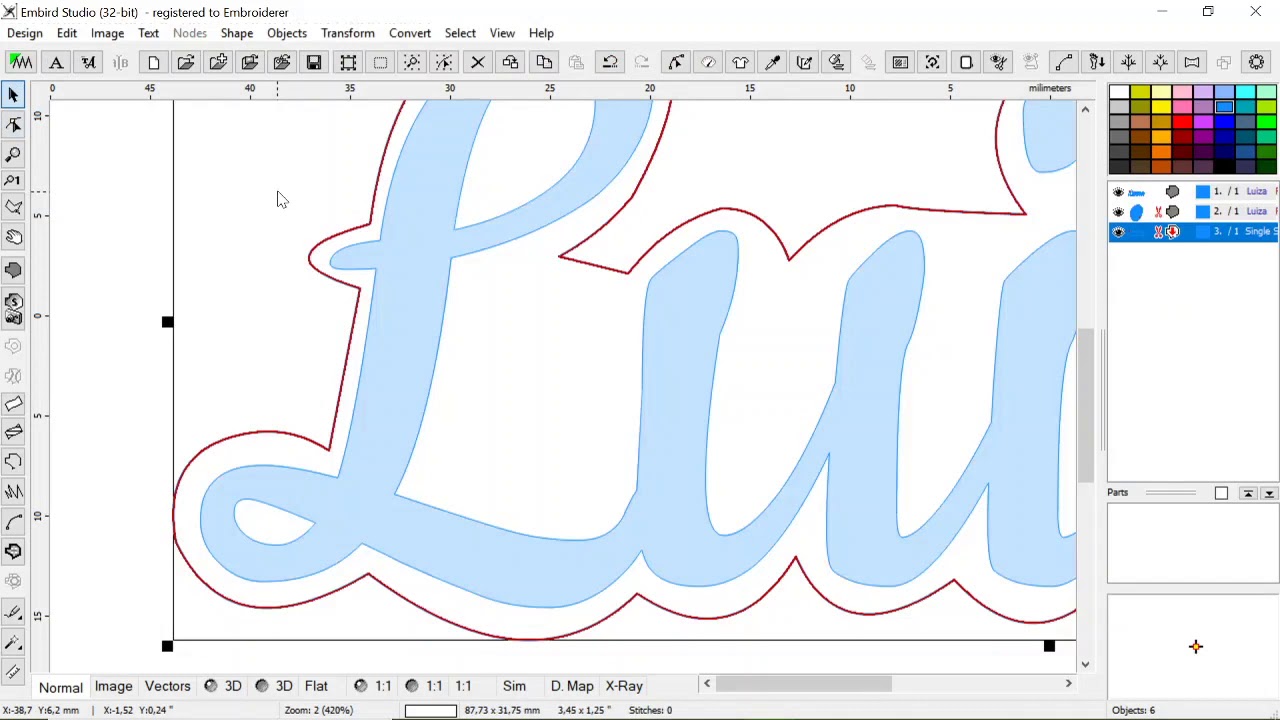Collapse Parts panel with down arrow button
Screen dimensions: 1280x720
coord(1269,493)
